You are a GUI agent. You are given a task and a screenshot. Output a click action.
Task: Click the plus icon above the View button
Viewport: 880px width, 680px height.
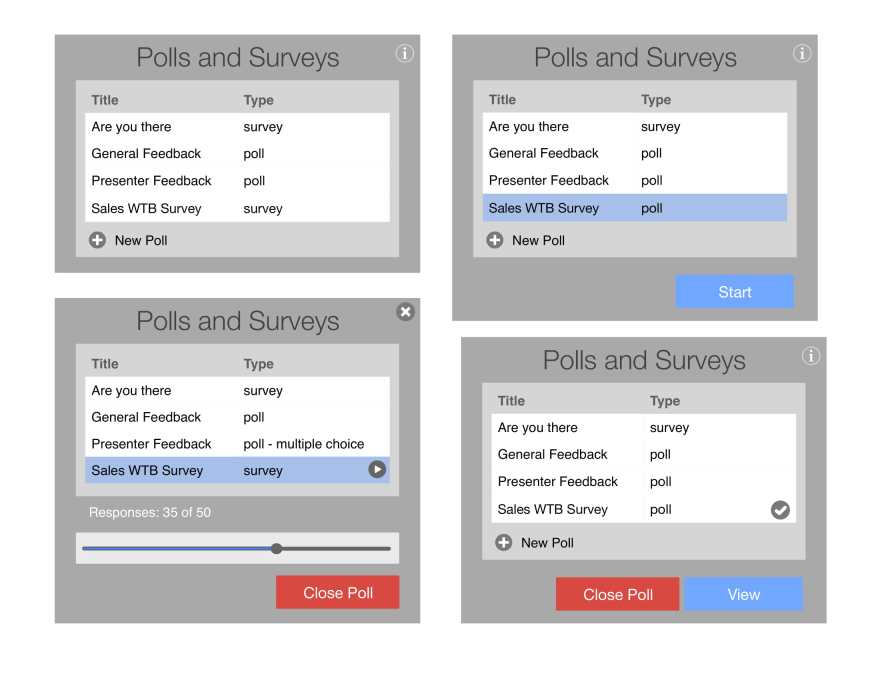click(x=504, y=543)
